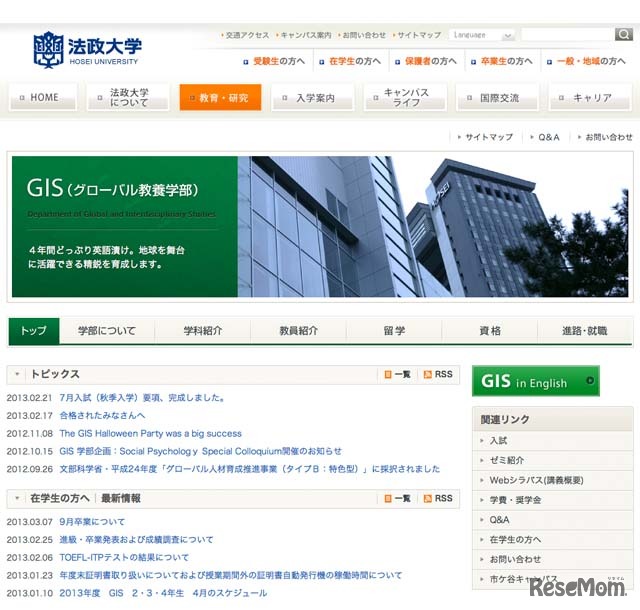Viewport: 640px width, 610px height.
Task: Open 学費・奨学金 related link
Action: point(553,500)
